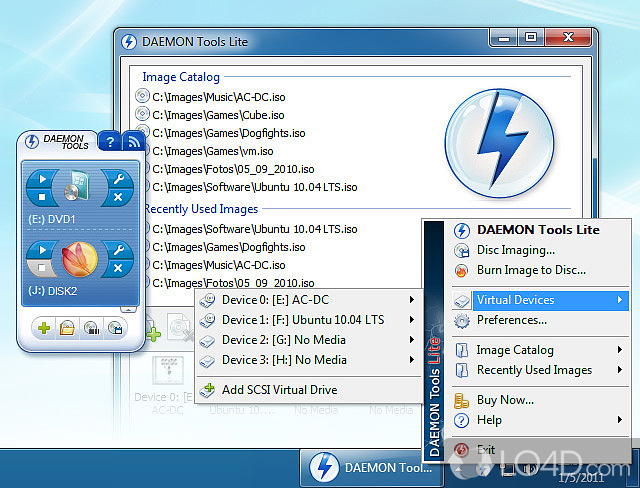Choose Burn Image to Disc... menu entry
Screen dimensions: 640x488
(x=531, y=270)
